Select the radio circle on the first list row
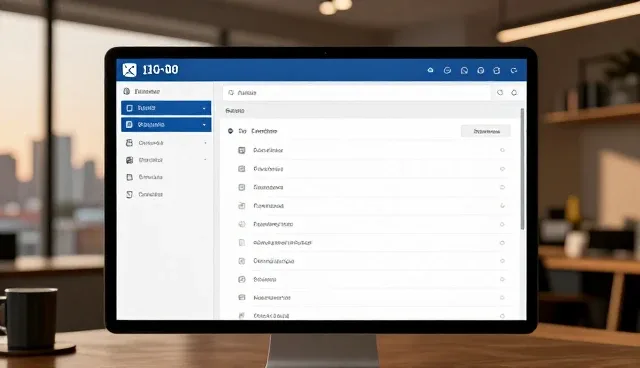This screenshot has height=368, width=640. click(502, 150)
